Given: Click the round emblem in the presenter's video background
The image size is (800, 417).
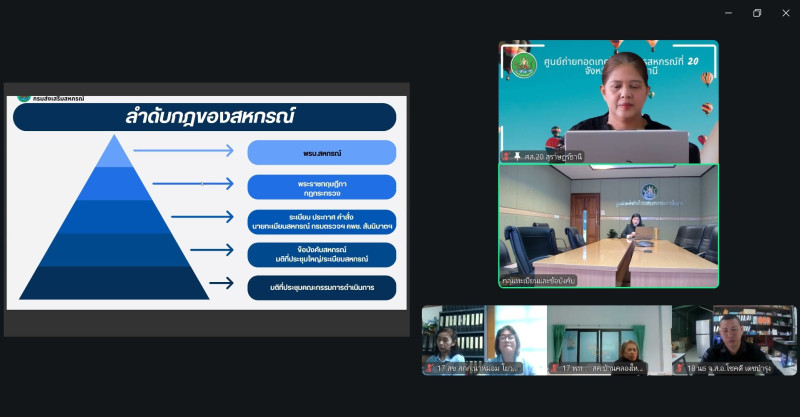Looking at the screenshot, I should coord(524,65).
